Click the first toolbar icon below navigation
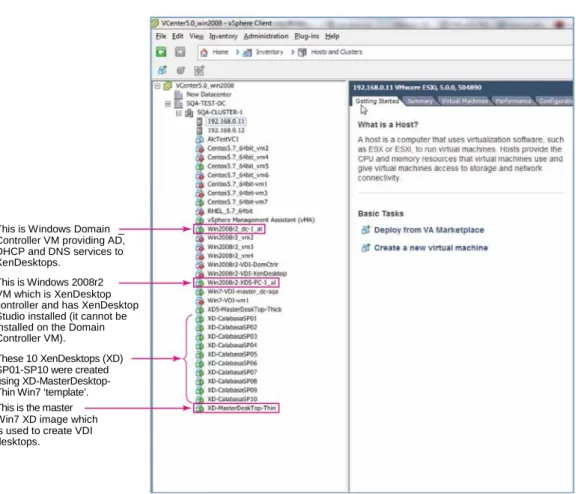The image size is (581, 494). (x=162, y=70)
